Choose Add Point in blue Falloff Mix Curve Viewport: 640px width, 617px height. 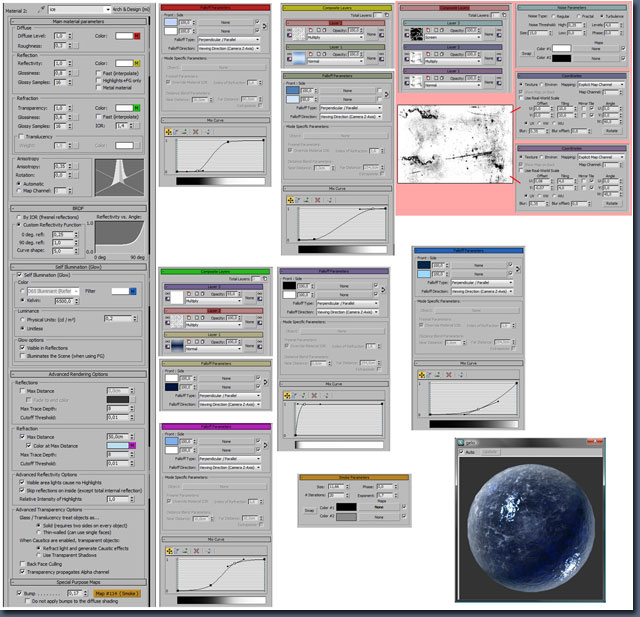click(438, 374)
